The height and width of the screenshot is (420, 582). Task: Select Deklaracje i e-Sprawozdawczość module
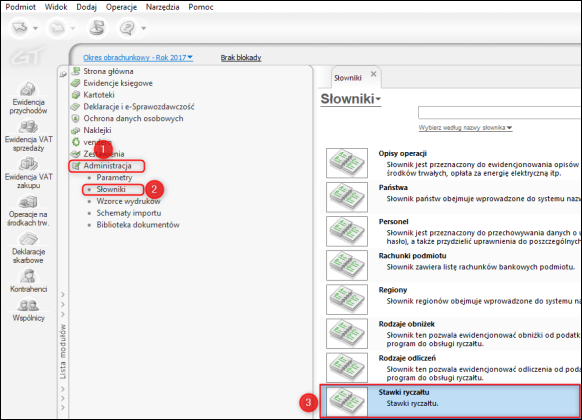(138, 107)
